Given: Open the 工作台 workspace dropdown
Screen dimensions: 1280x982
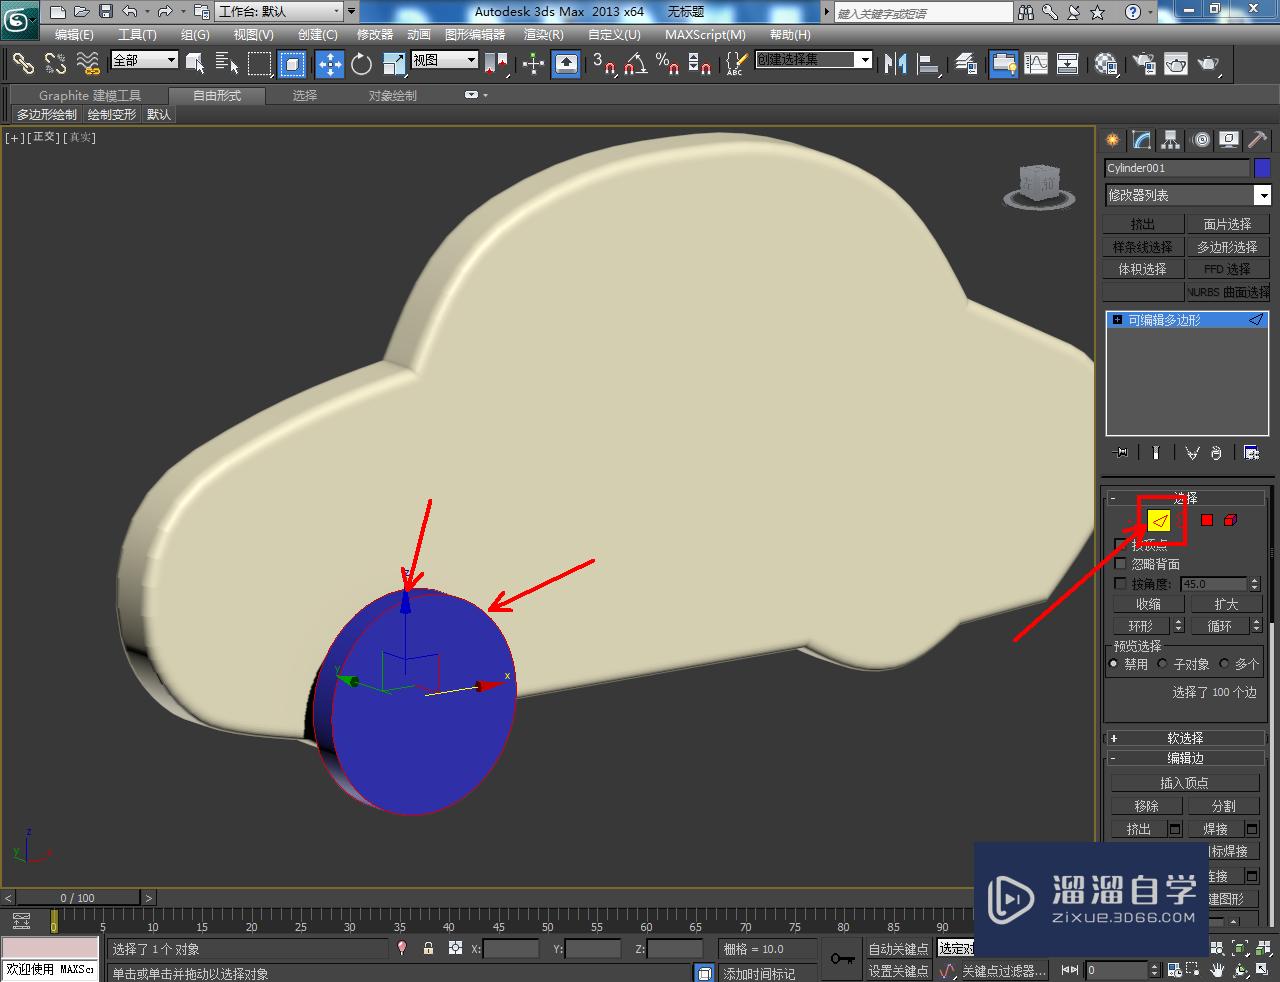Looking at the screenshot, I should click(x=278, y=12).
